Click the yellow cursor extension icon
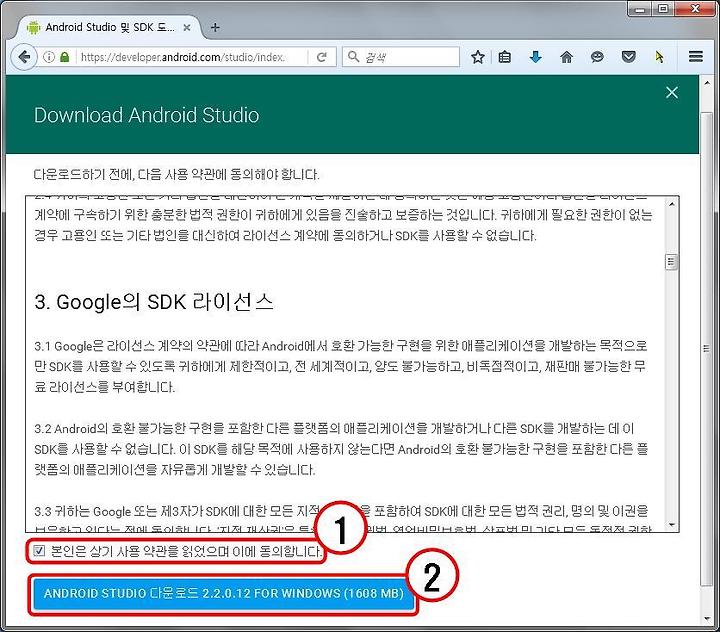 [659, 57]
